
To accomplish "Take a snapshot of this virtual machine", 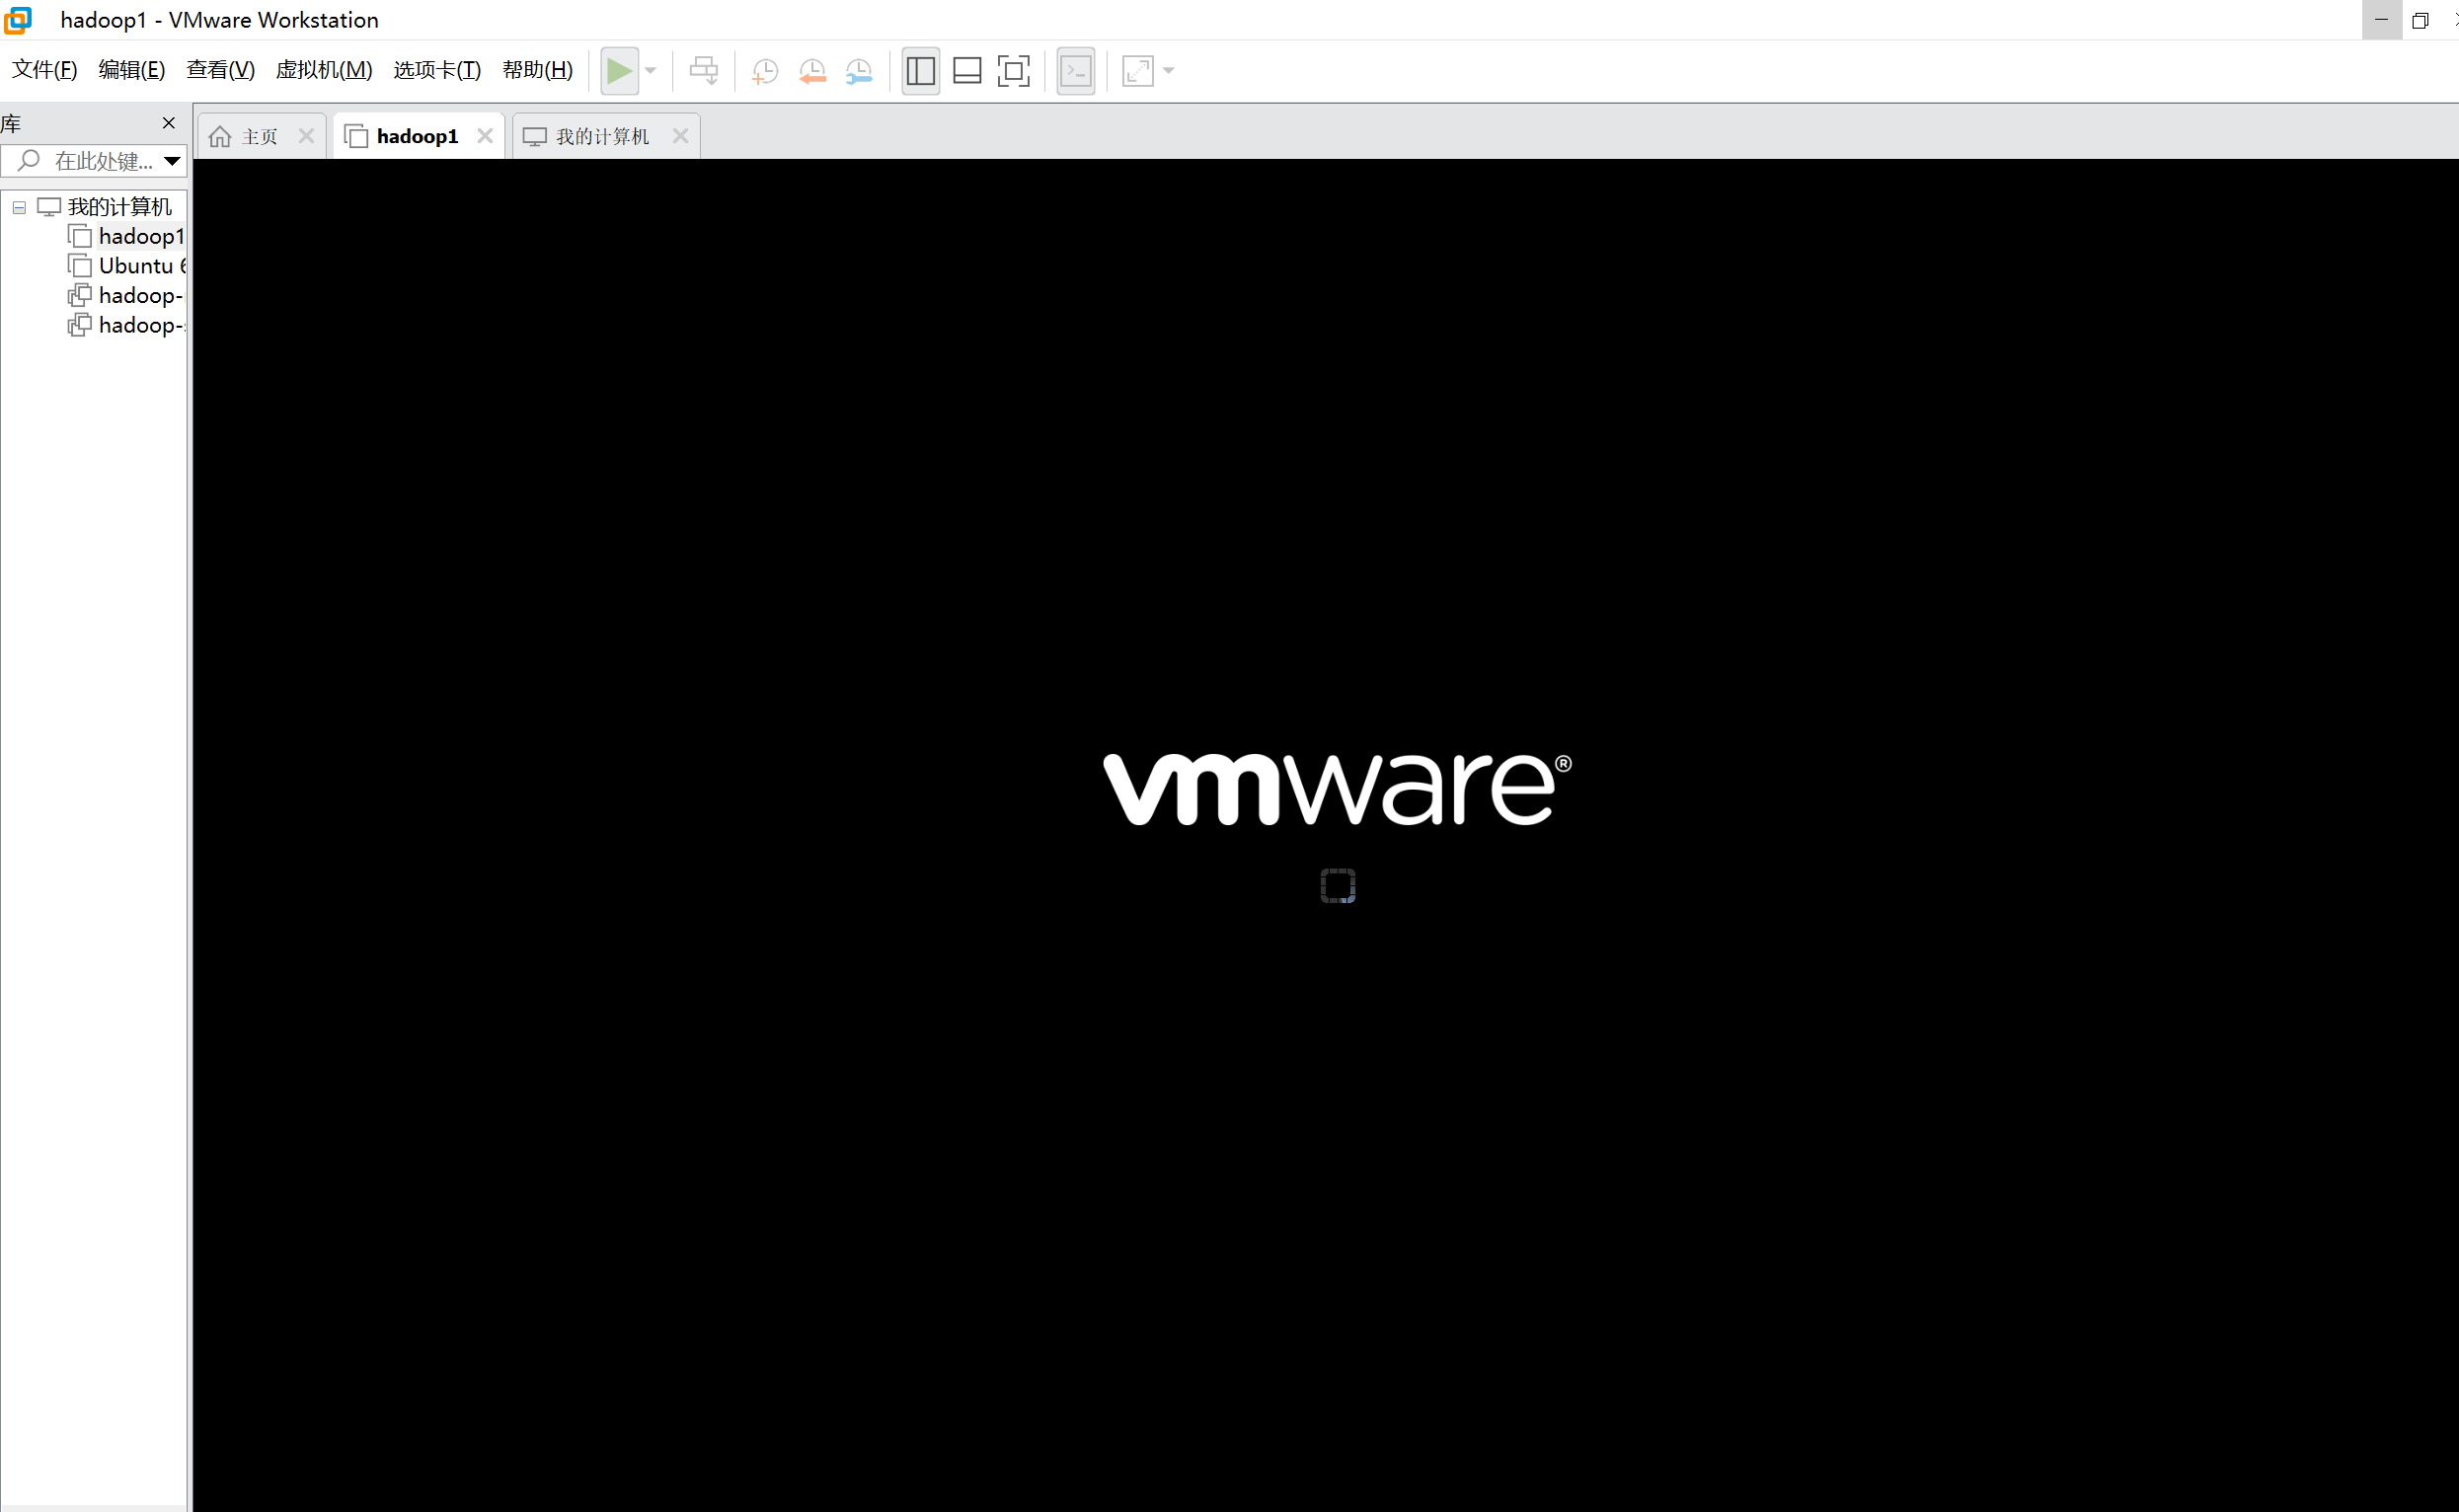I will point(765,71).
